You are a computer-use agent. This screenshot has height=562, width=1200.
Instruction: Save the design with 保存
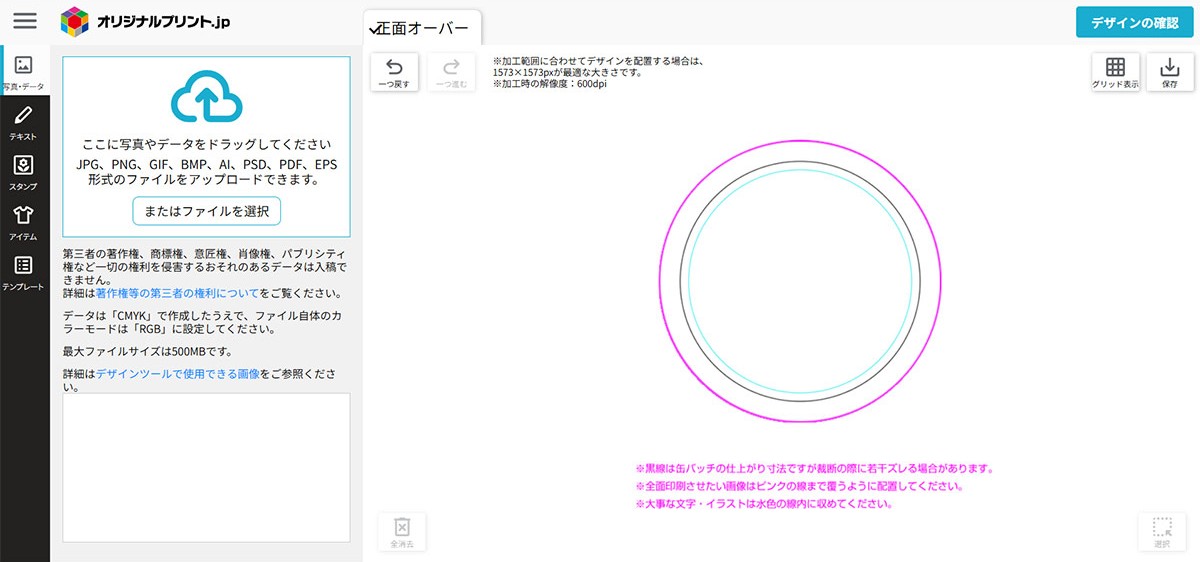(1169, 73)
